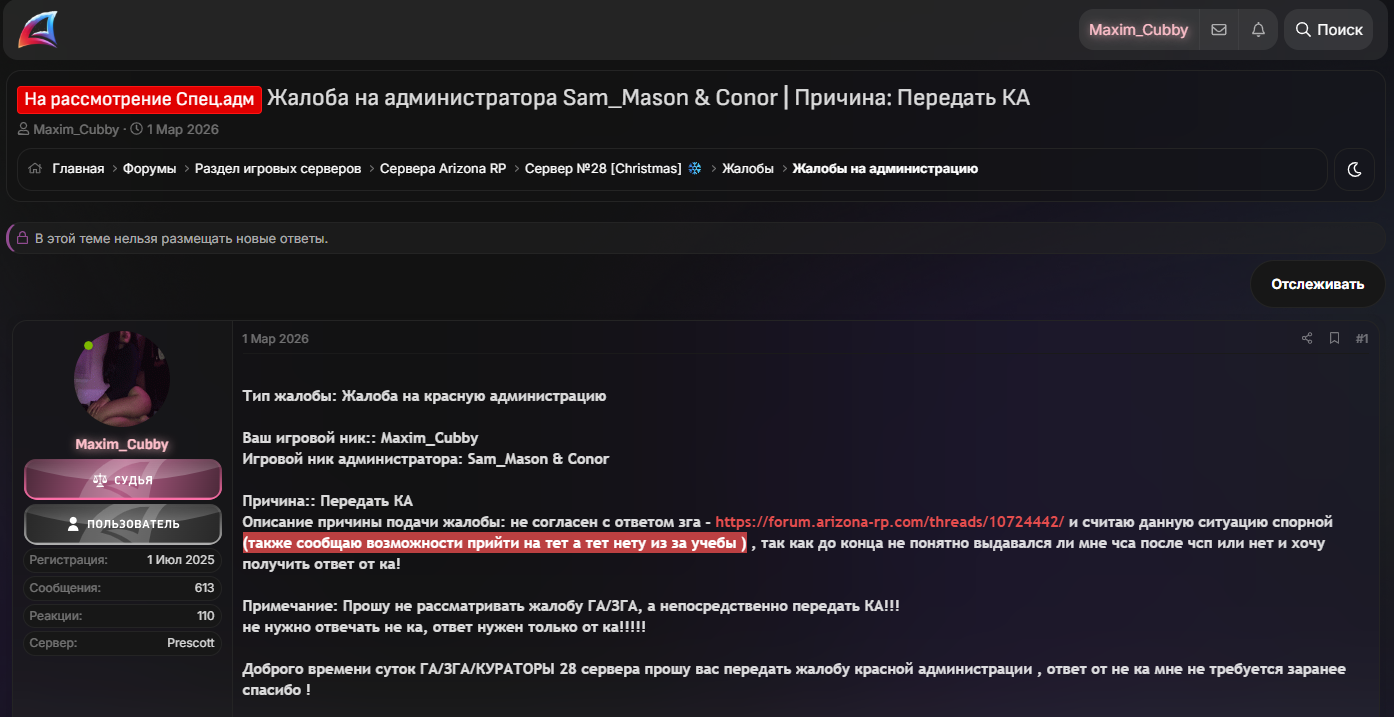This screenshot has height=717, width=1394.
Task: Open the Сервер №28 [Christmas] breadcrumb
Action: coord(603,169)
